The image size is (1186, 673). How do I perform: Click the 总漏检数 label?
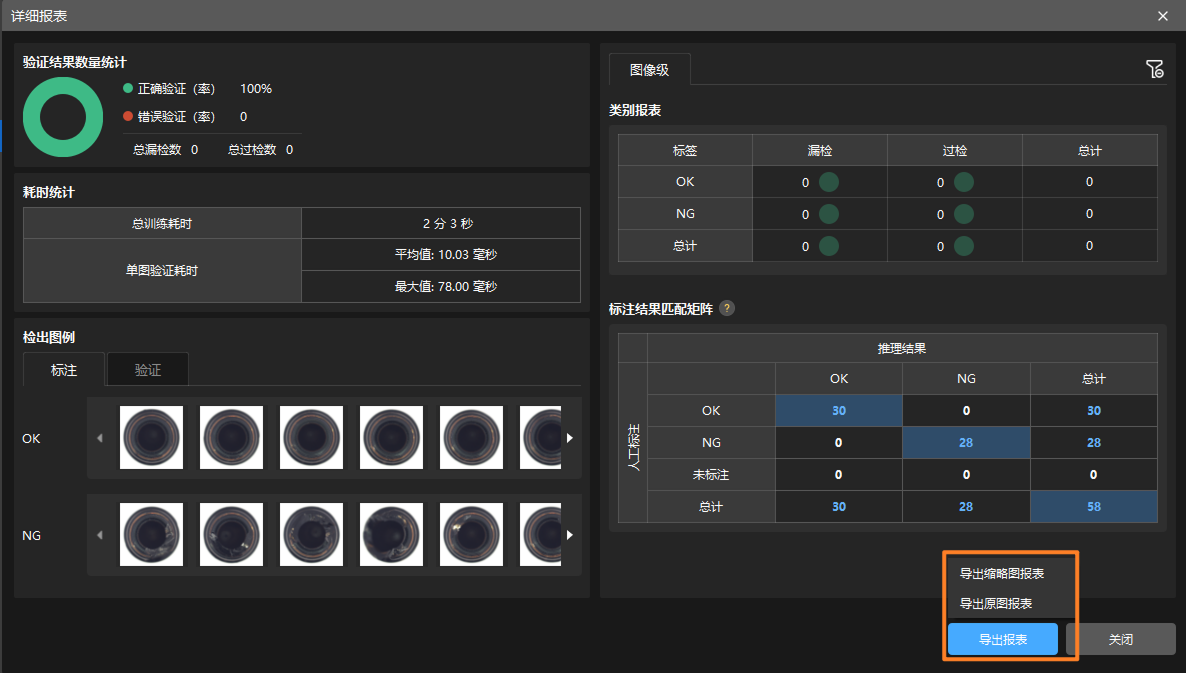pyautogui.click(x=157, y=150)
